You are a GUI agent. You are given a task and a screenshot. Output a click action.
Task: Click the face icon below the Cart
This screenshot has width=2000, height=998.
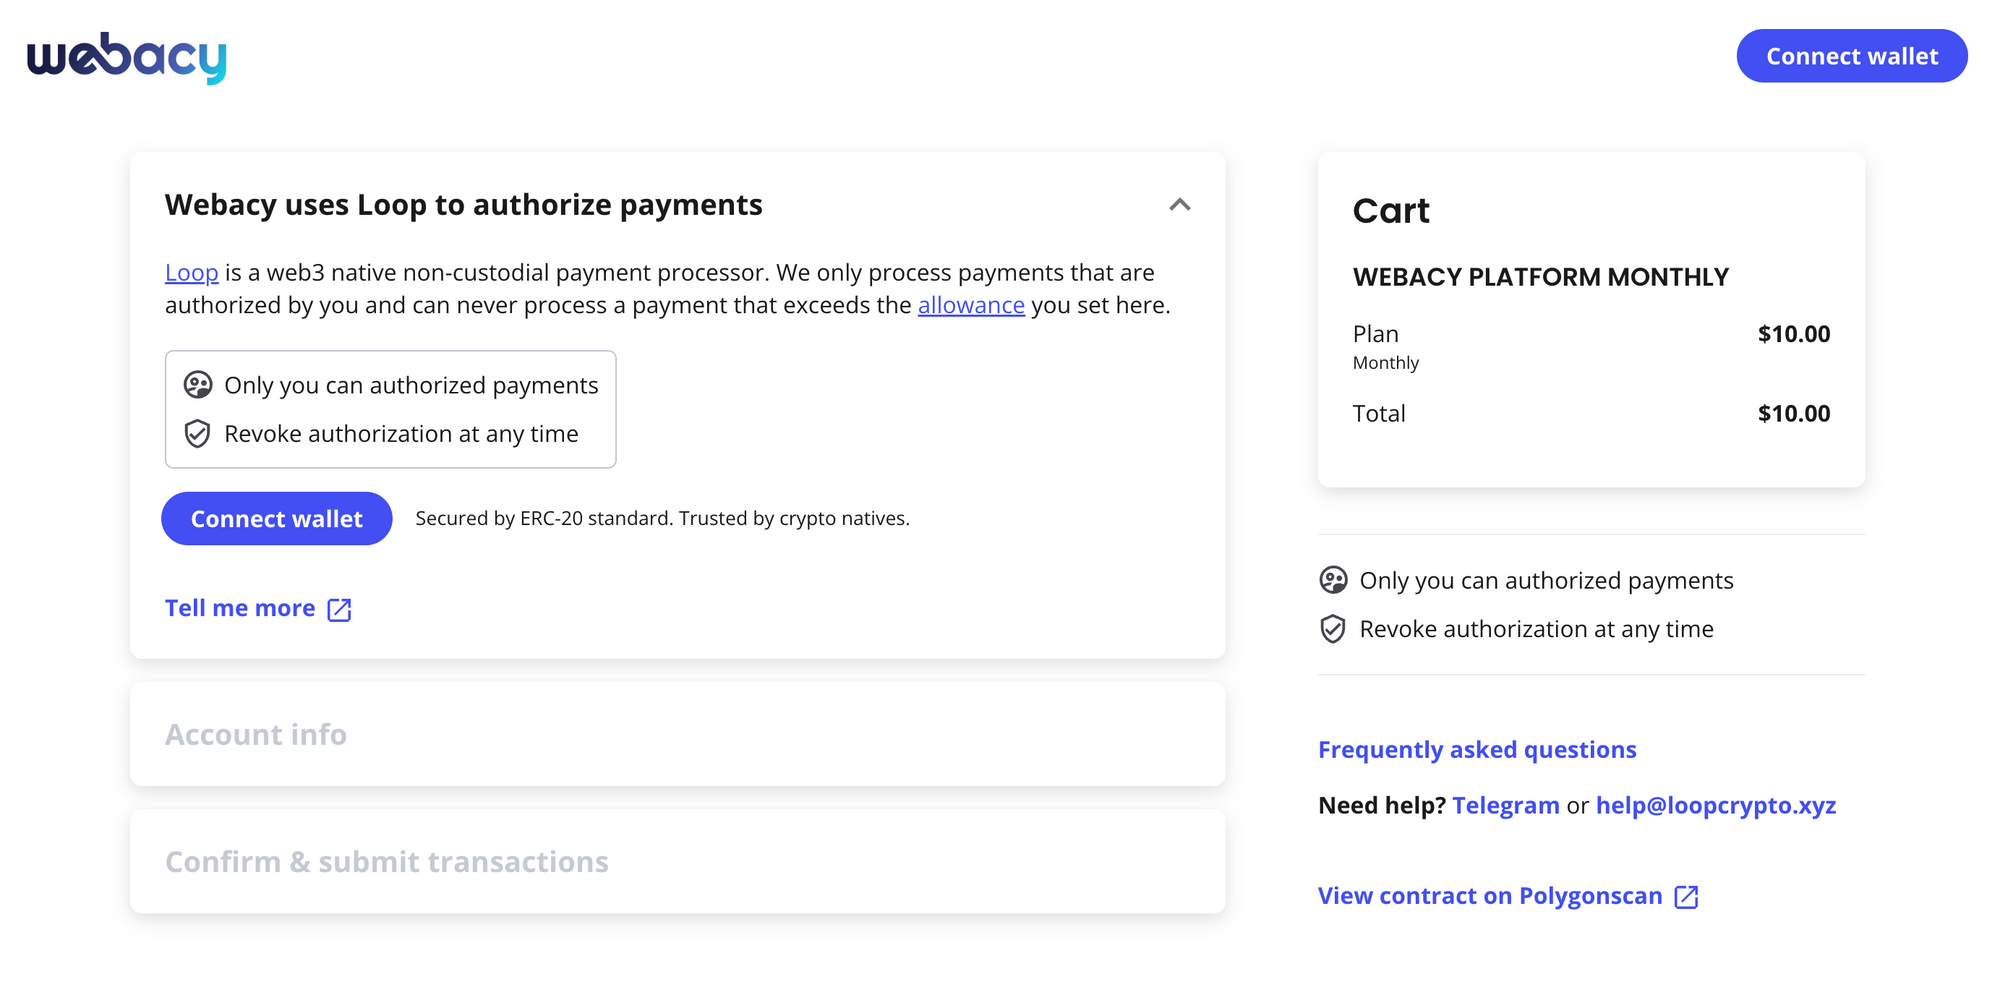tap(1333, 580)
